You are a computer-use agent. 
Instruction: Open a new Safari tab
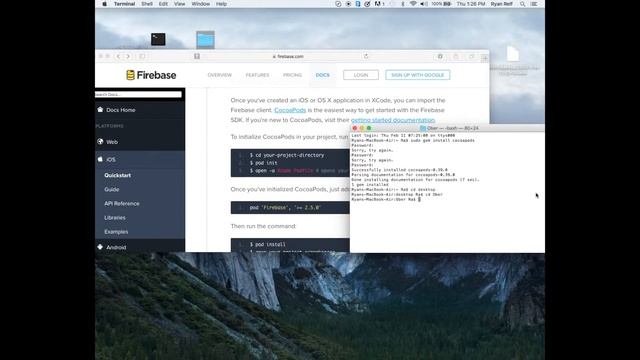pyautogui.click(x=484, y=58)
